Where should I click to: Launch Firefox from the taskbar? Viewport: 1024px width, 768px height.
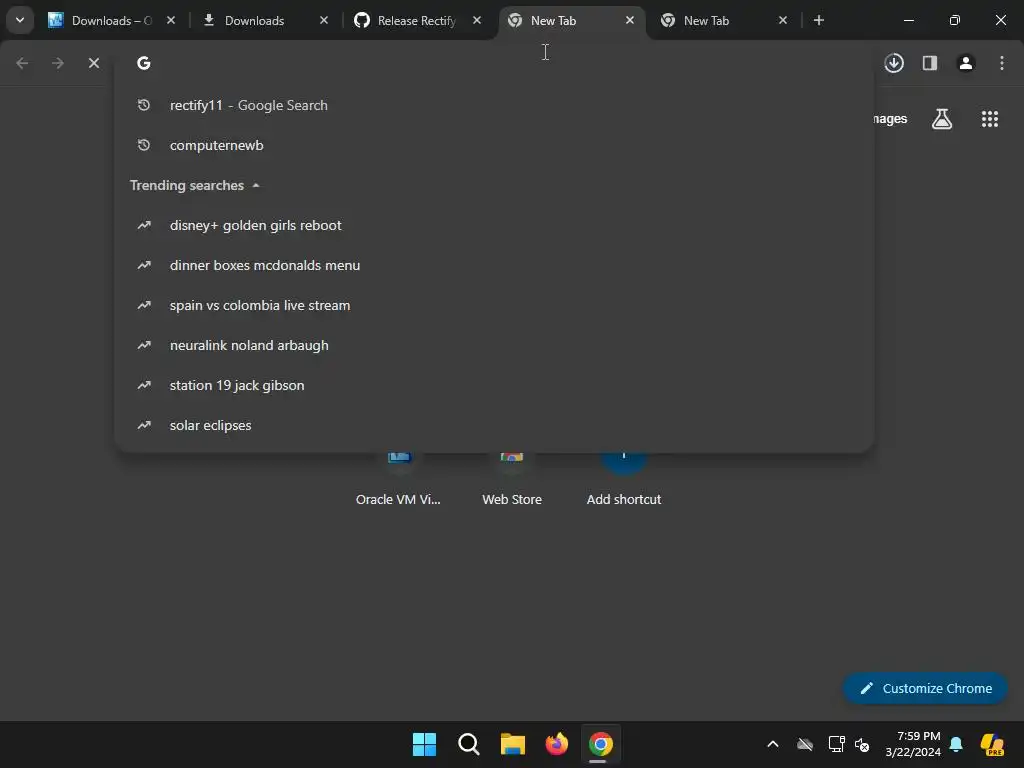556,744
